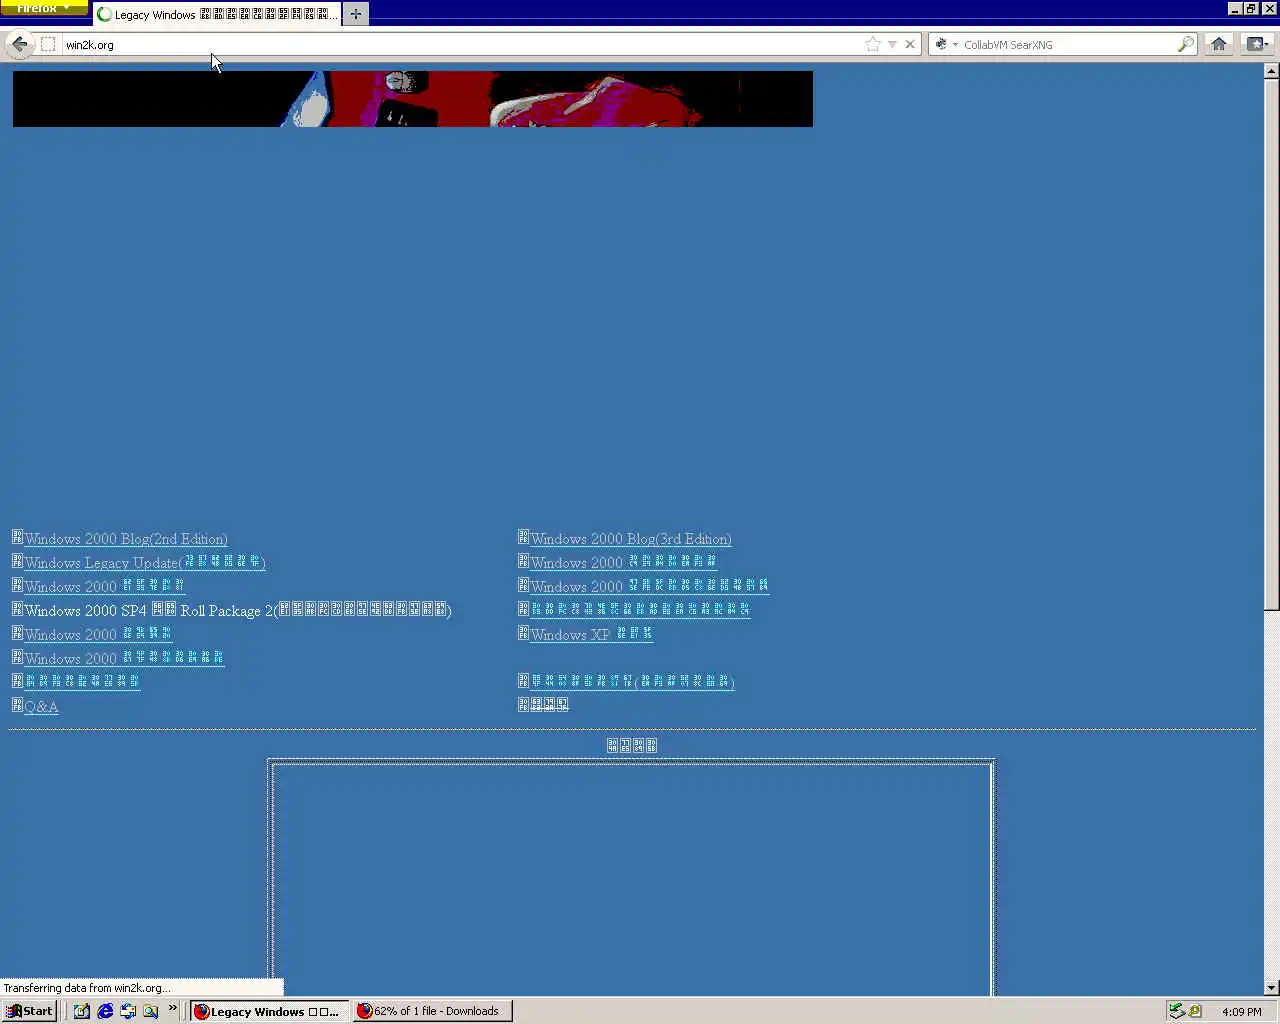The height and width of the screenshot is (1024, 1280).
Task: Click the page scrollbar up arrow
Action: click(x=1271, y=71)
